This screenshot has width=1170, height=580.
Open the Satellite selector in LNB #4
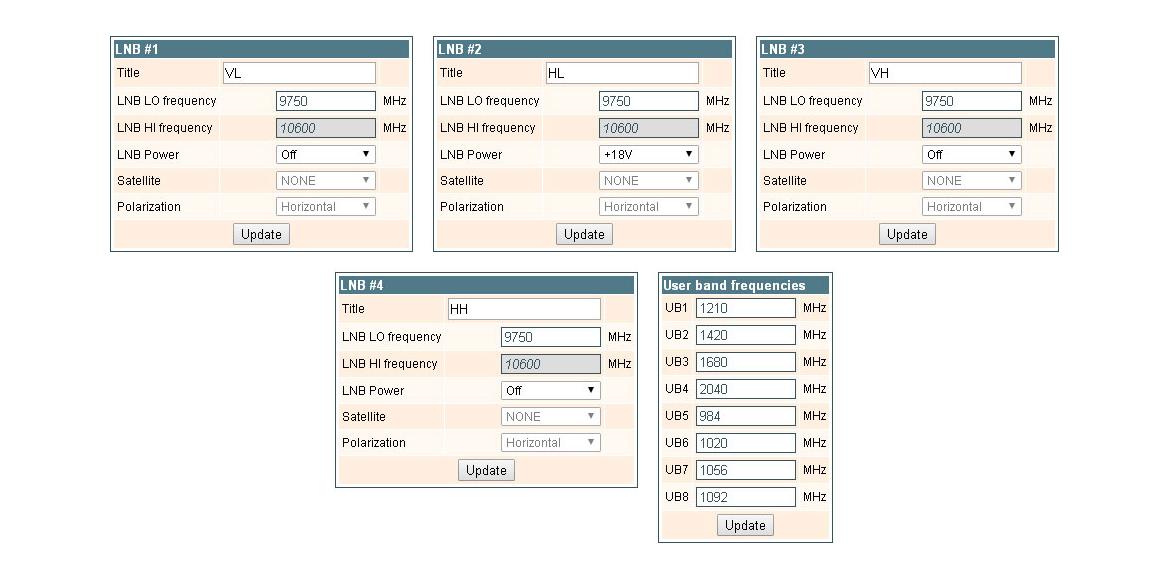click(x=550, y=416)
